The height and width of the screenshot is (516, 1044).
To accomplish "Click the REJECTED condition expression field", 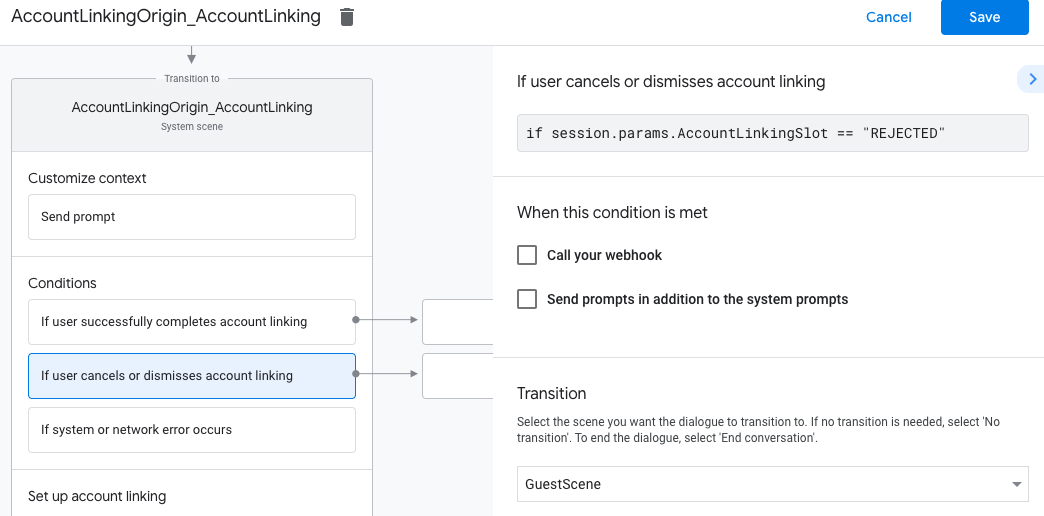I will click(x=771, y=133).
